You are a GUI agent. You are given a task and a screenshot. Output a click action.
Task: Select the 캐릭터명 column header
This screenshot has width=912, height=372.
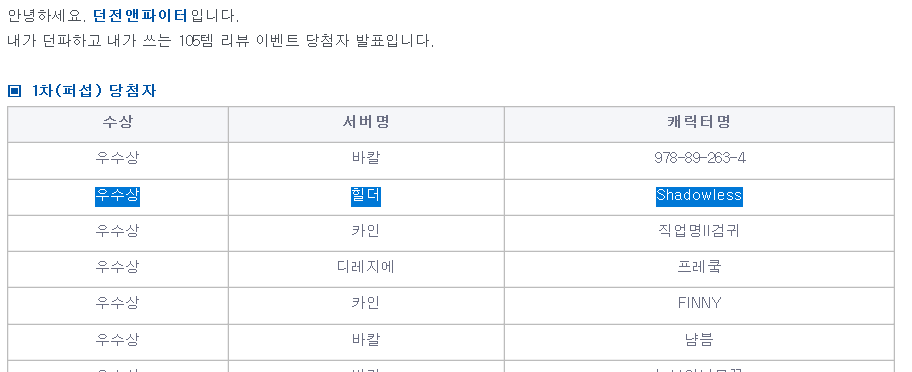pyautogui.click(x=699, y=122)
